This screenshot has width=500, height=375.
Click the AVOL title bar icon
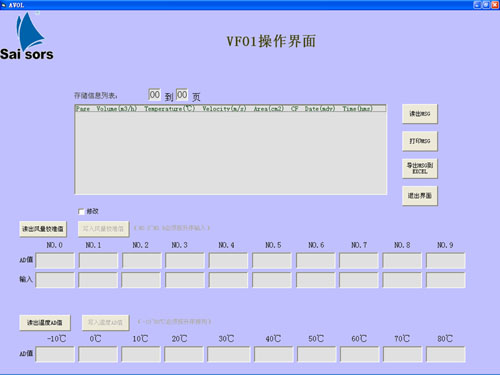(4, 5)
